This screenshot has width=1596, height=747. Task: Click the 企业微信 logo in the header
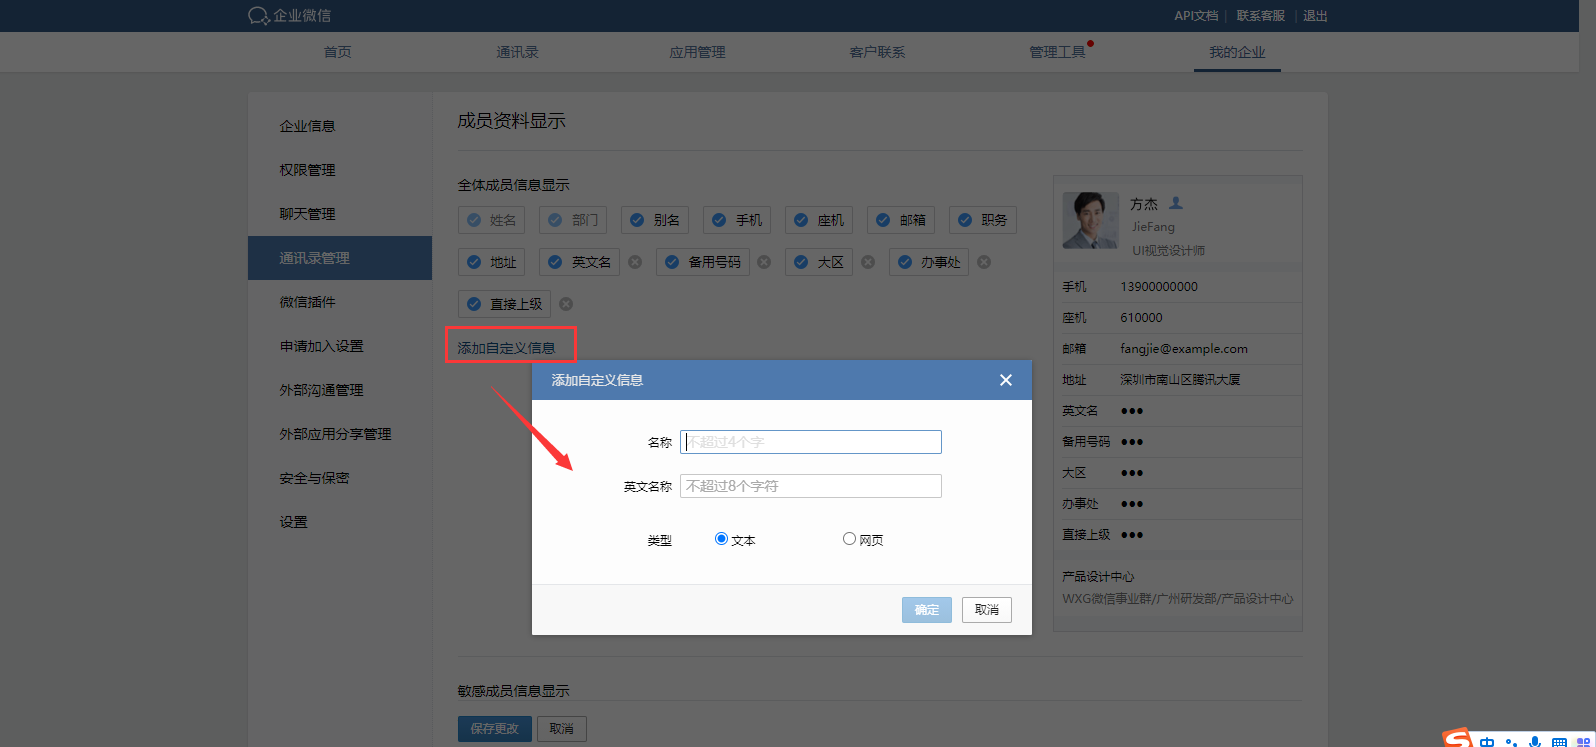[289, 16]
